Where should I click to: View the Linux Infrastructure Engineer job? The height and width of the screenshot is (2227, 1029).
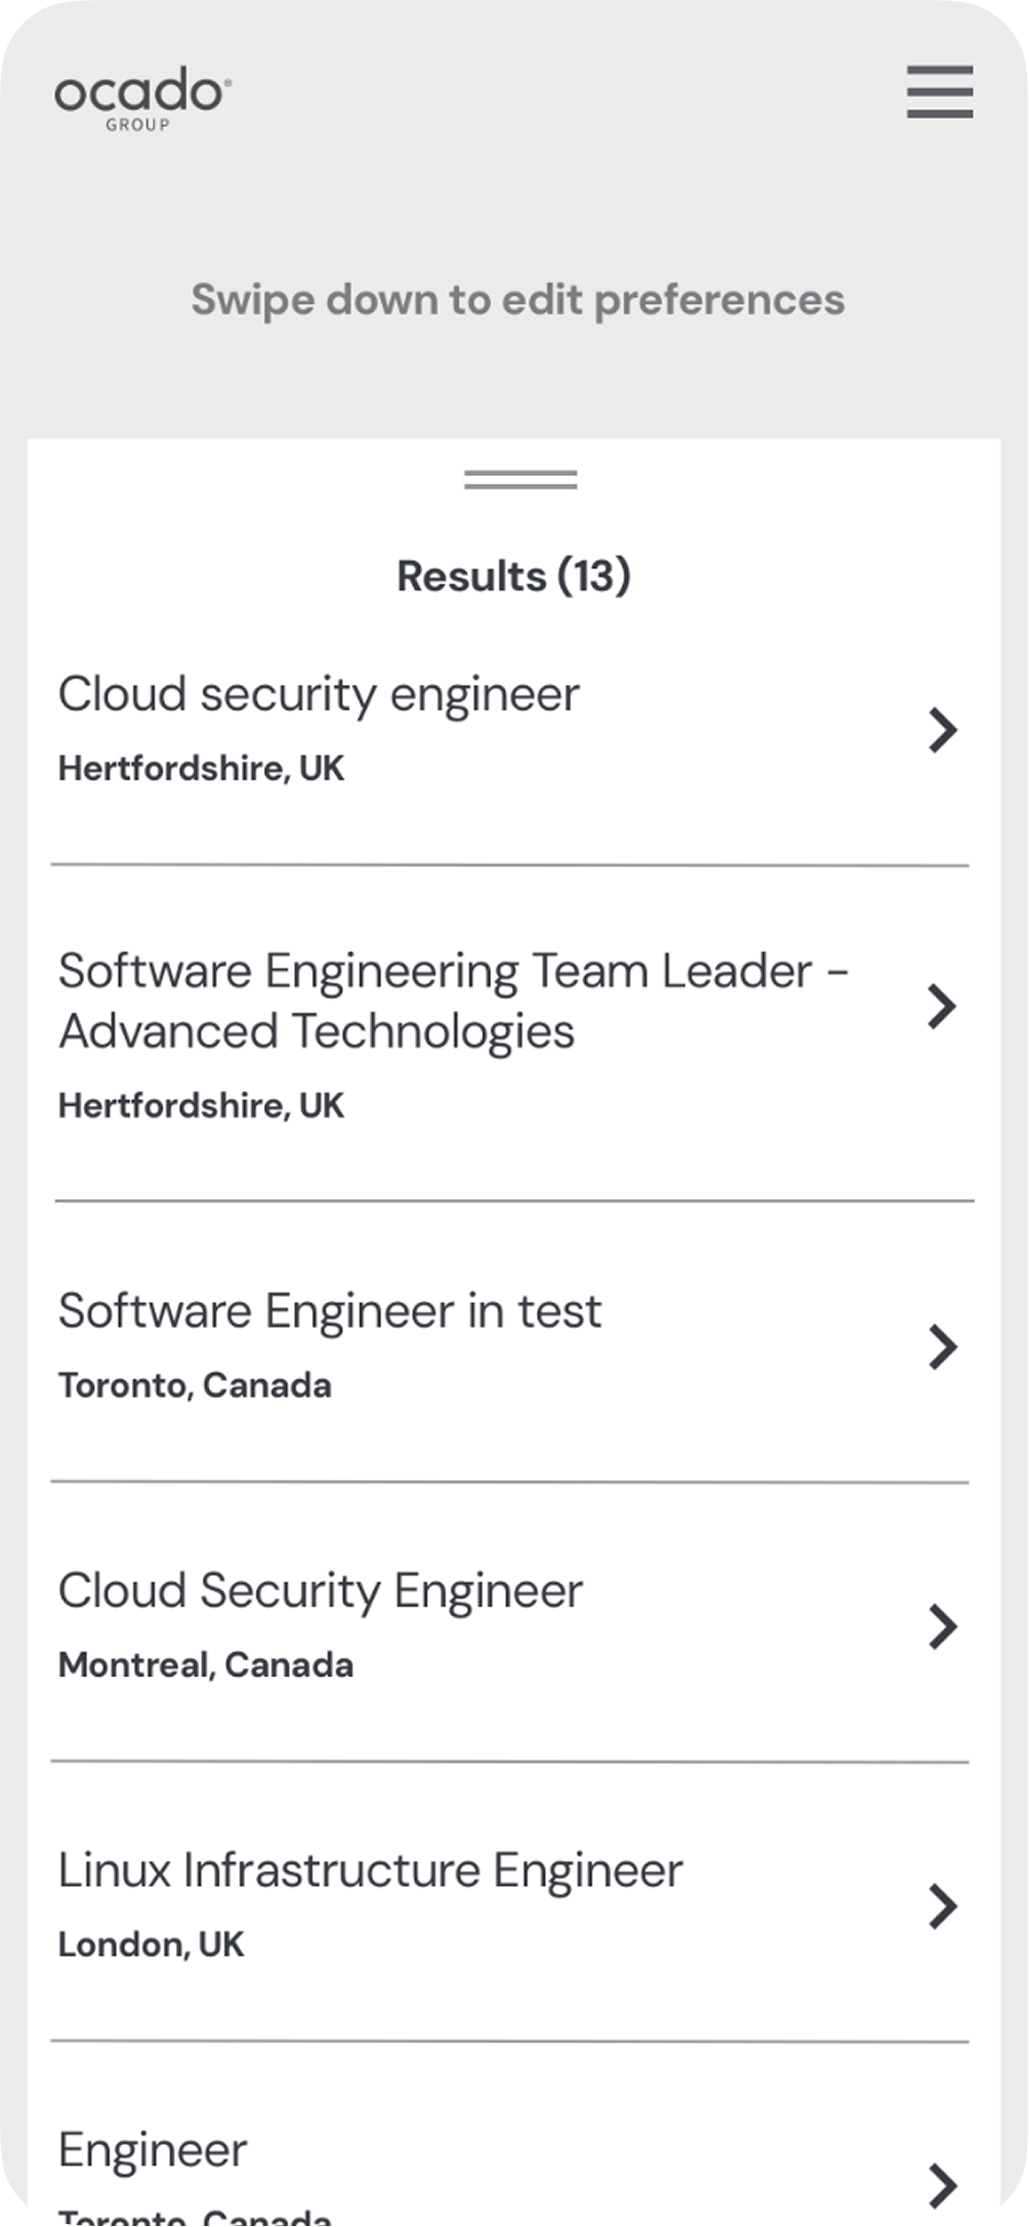click(x=370, y=1870)
